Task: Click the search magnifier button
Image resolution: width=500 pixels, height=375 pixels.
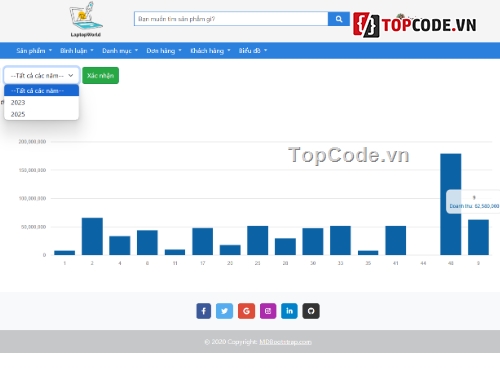Action: pos(339,19)
